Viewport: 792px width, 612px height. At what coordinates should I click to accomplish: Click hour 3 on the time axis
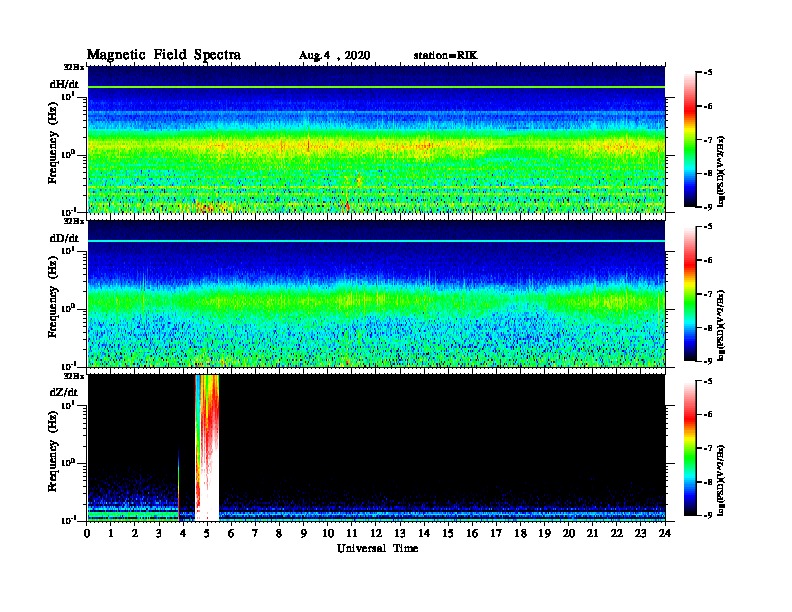click(160, 533)
